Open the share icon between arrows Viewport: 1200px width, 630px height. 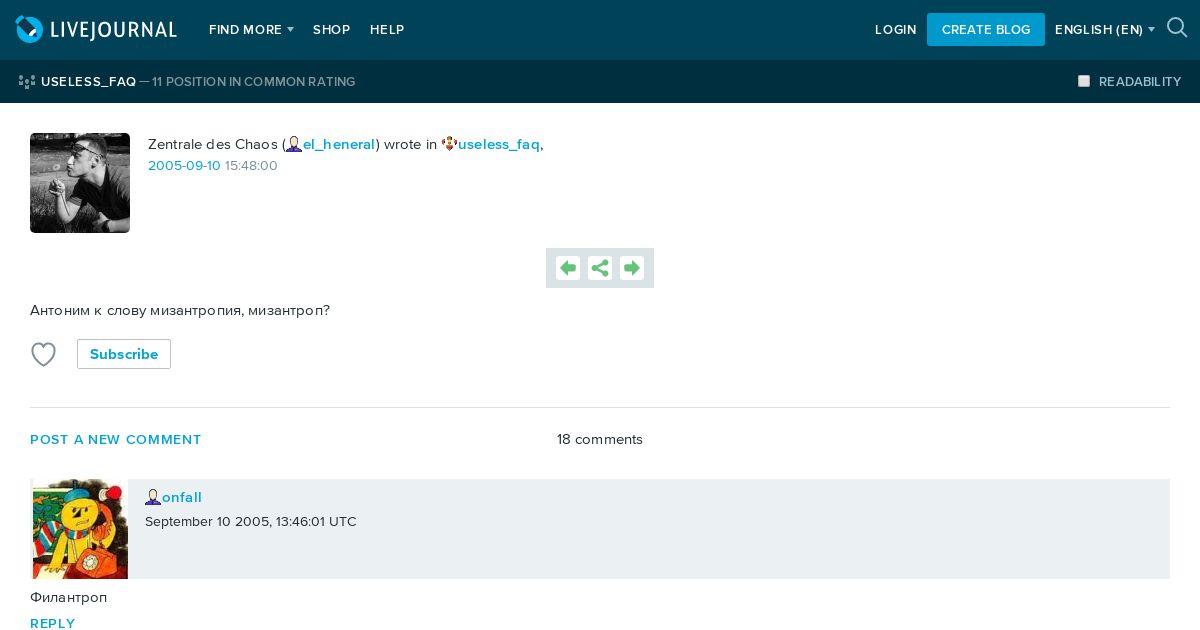[600, 268]
